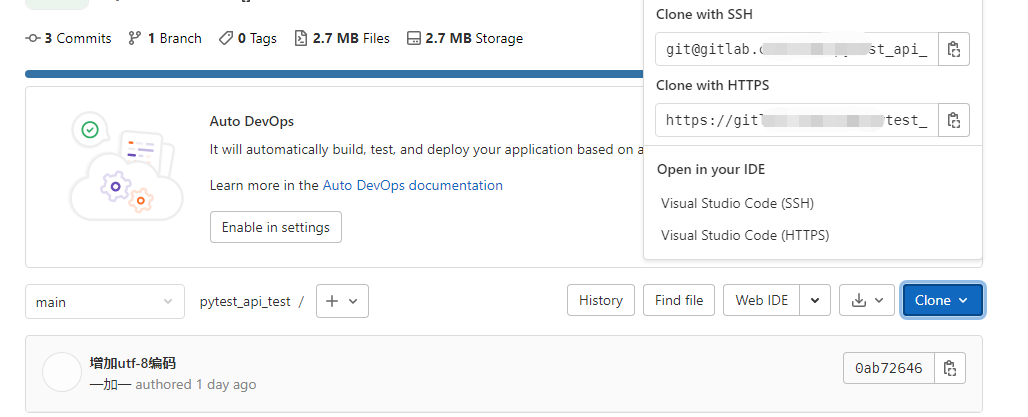The width and height of the screenshot is (1028, 417).
Task: Open the main branch selector dropdown
Action: click(x=104, y=301)
